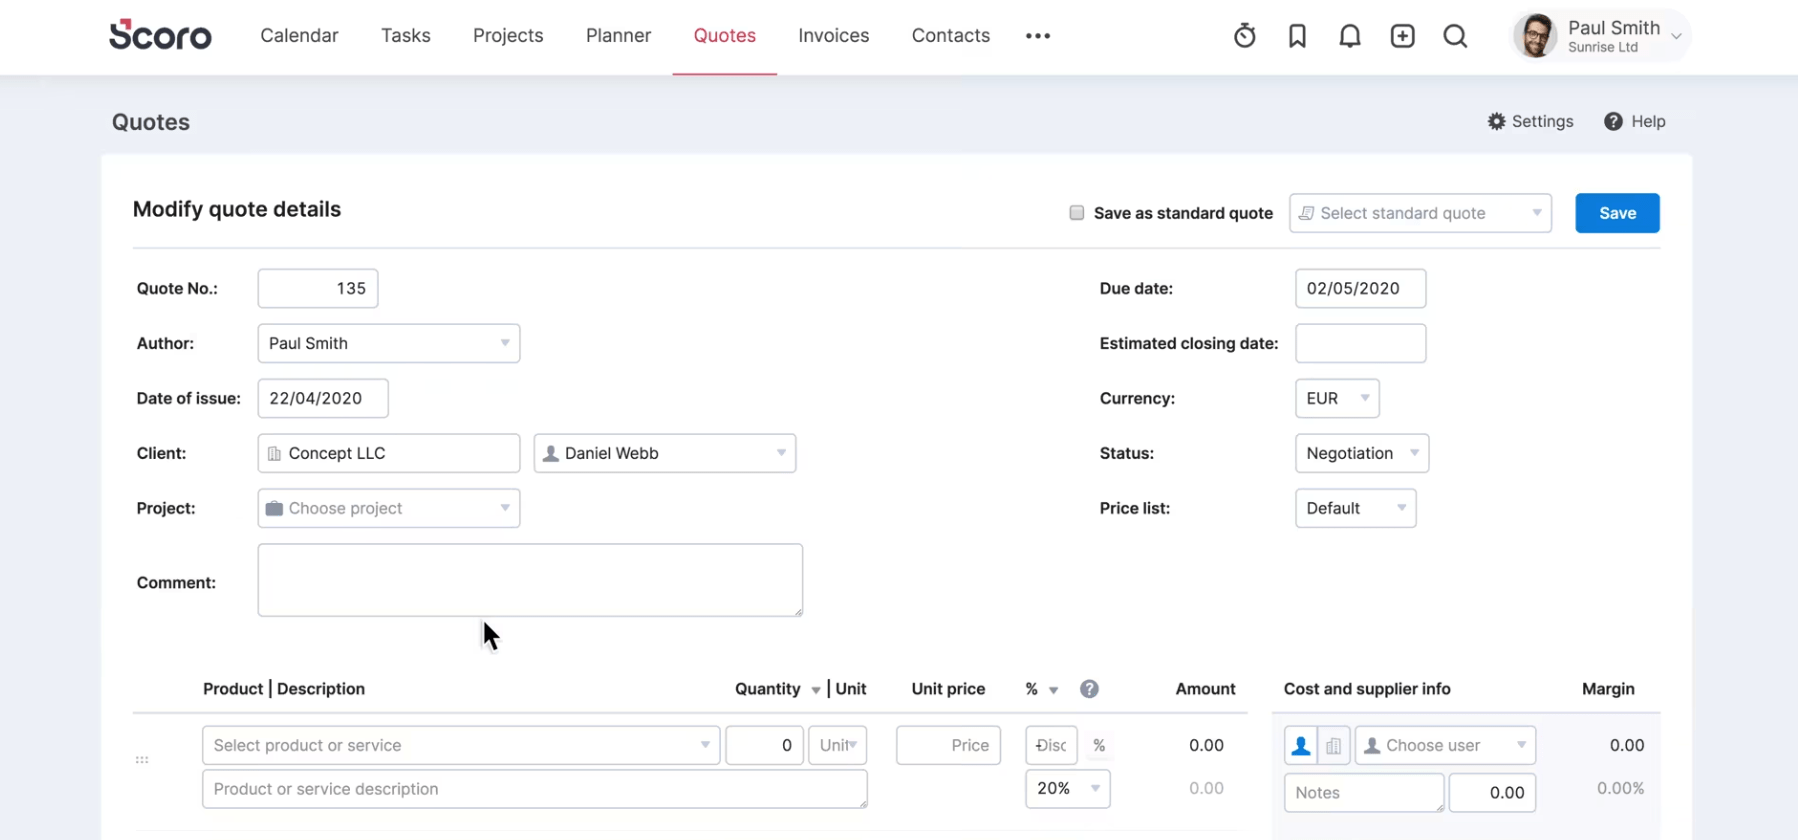Open the search magnifier icon
Viewport: 1798px width, 840px height.
pos(1455,36)
